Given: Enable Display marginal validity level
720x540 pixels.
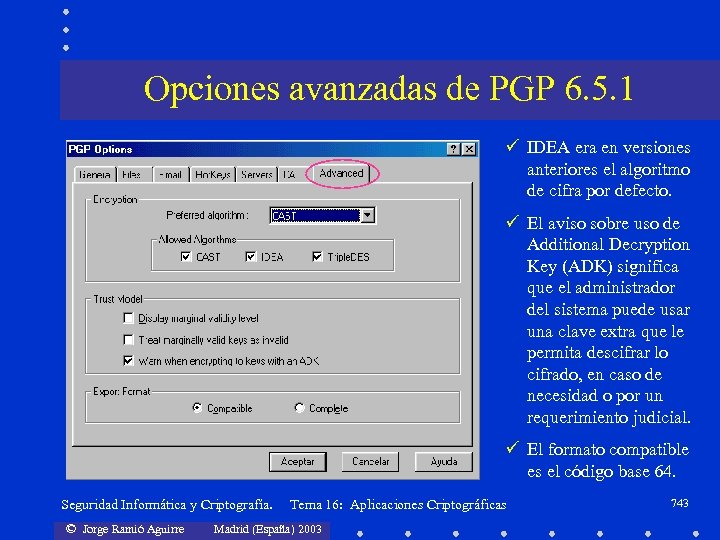Looking at the screenshot, I should (x=129, y=318).
